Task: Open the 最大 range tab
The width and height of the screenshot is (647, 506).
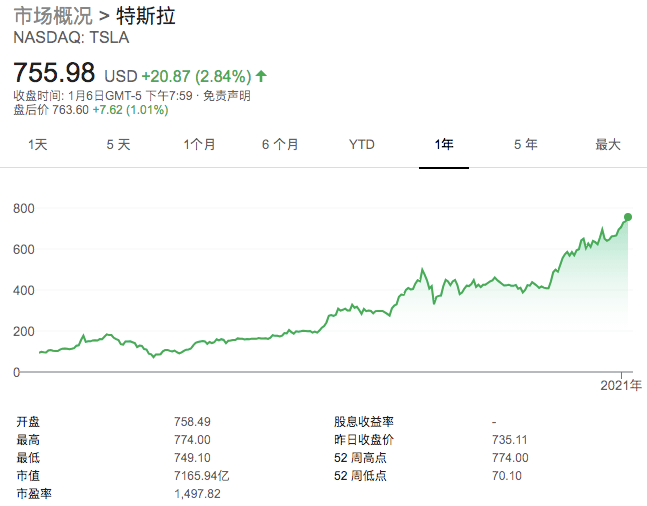Action: click(x=608, y=145)
